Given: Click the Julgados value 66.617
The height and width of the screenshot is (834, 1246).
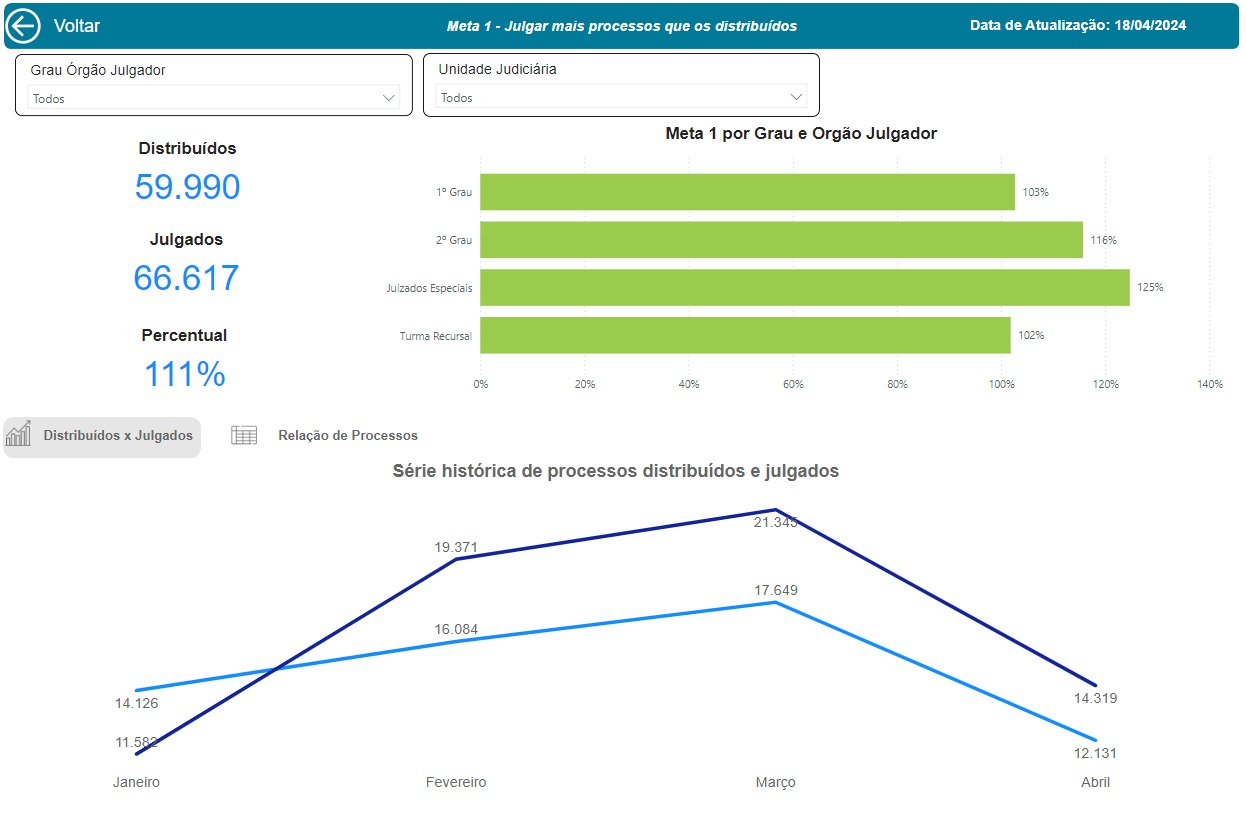Looking at the screenshot, I should click(186, 278).
